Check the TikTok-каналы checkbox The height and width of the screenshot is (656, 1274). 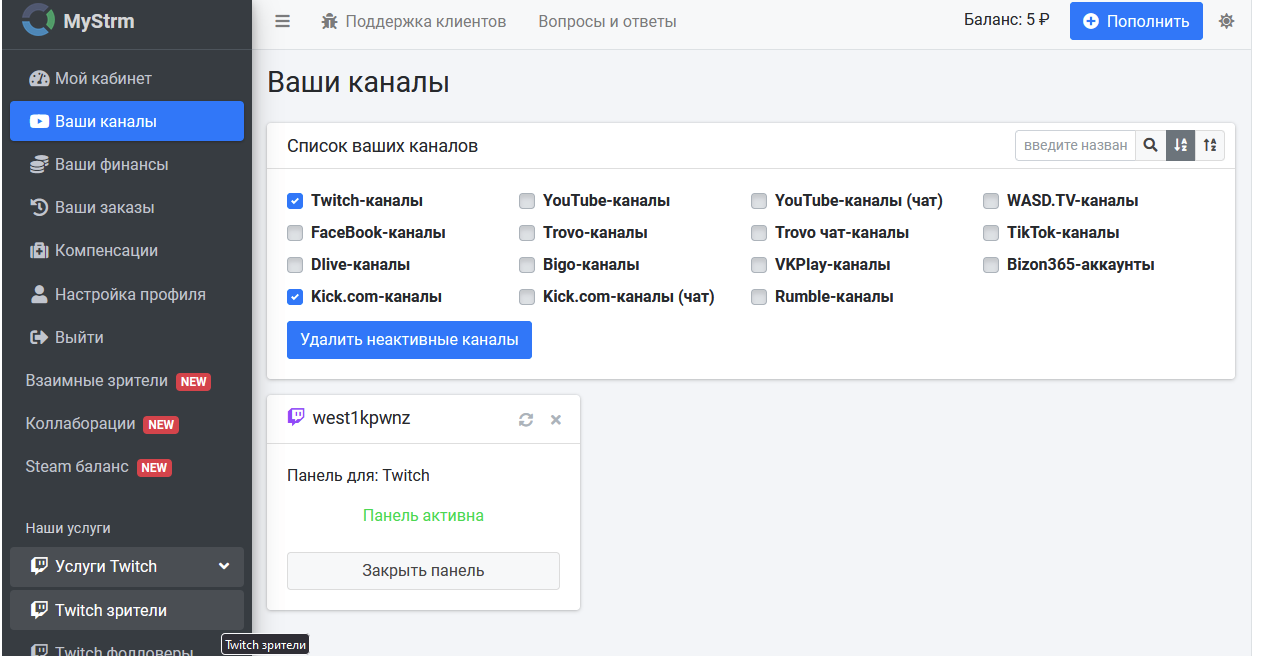tap(991, 233)
